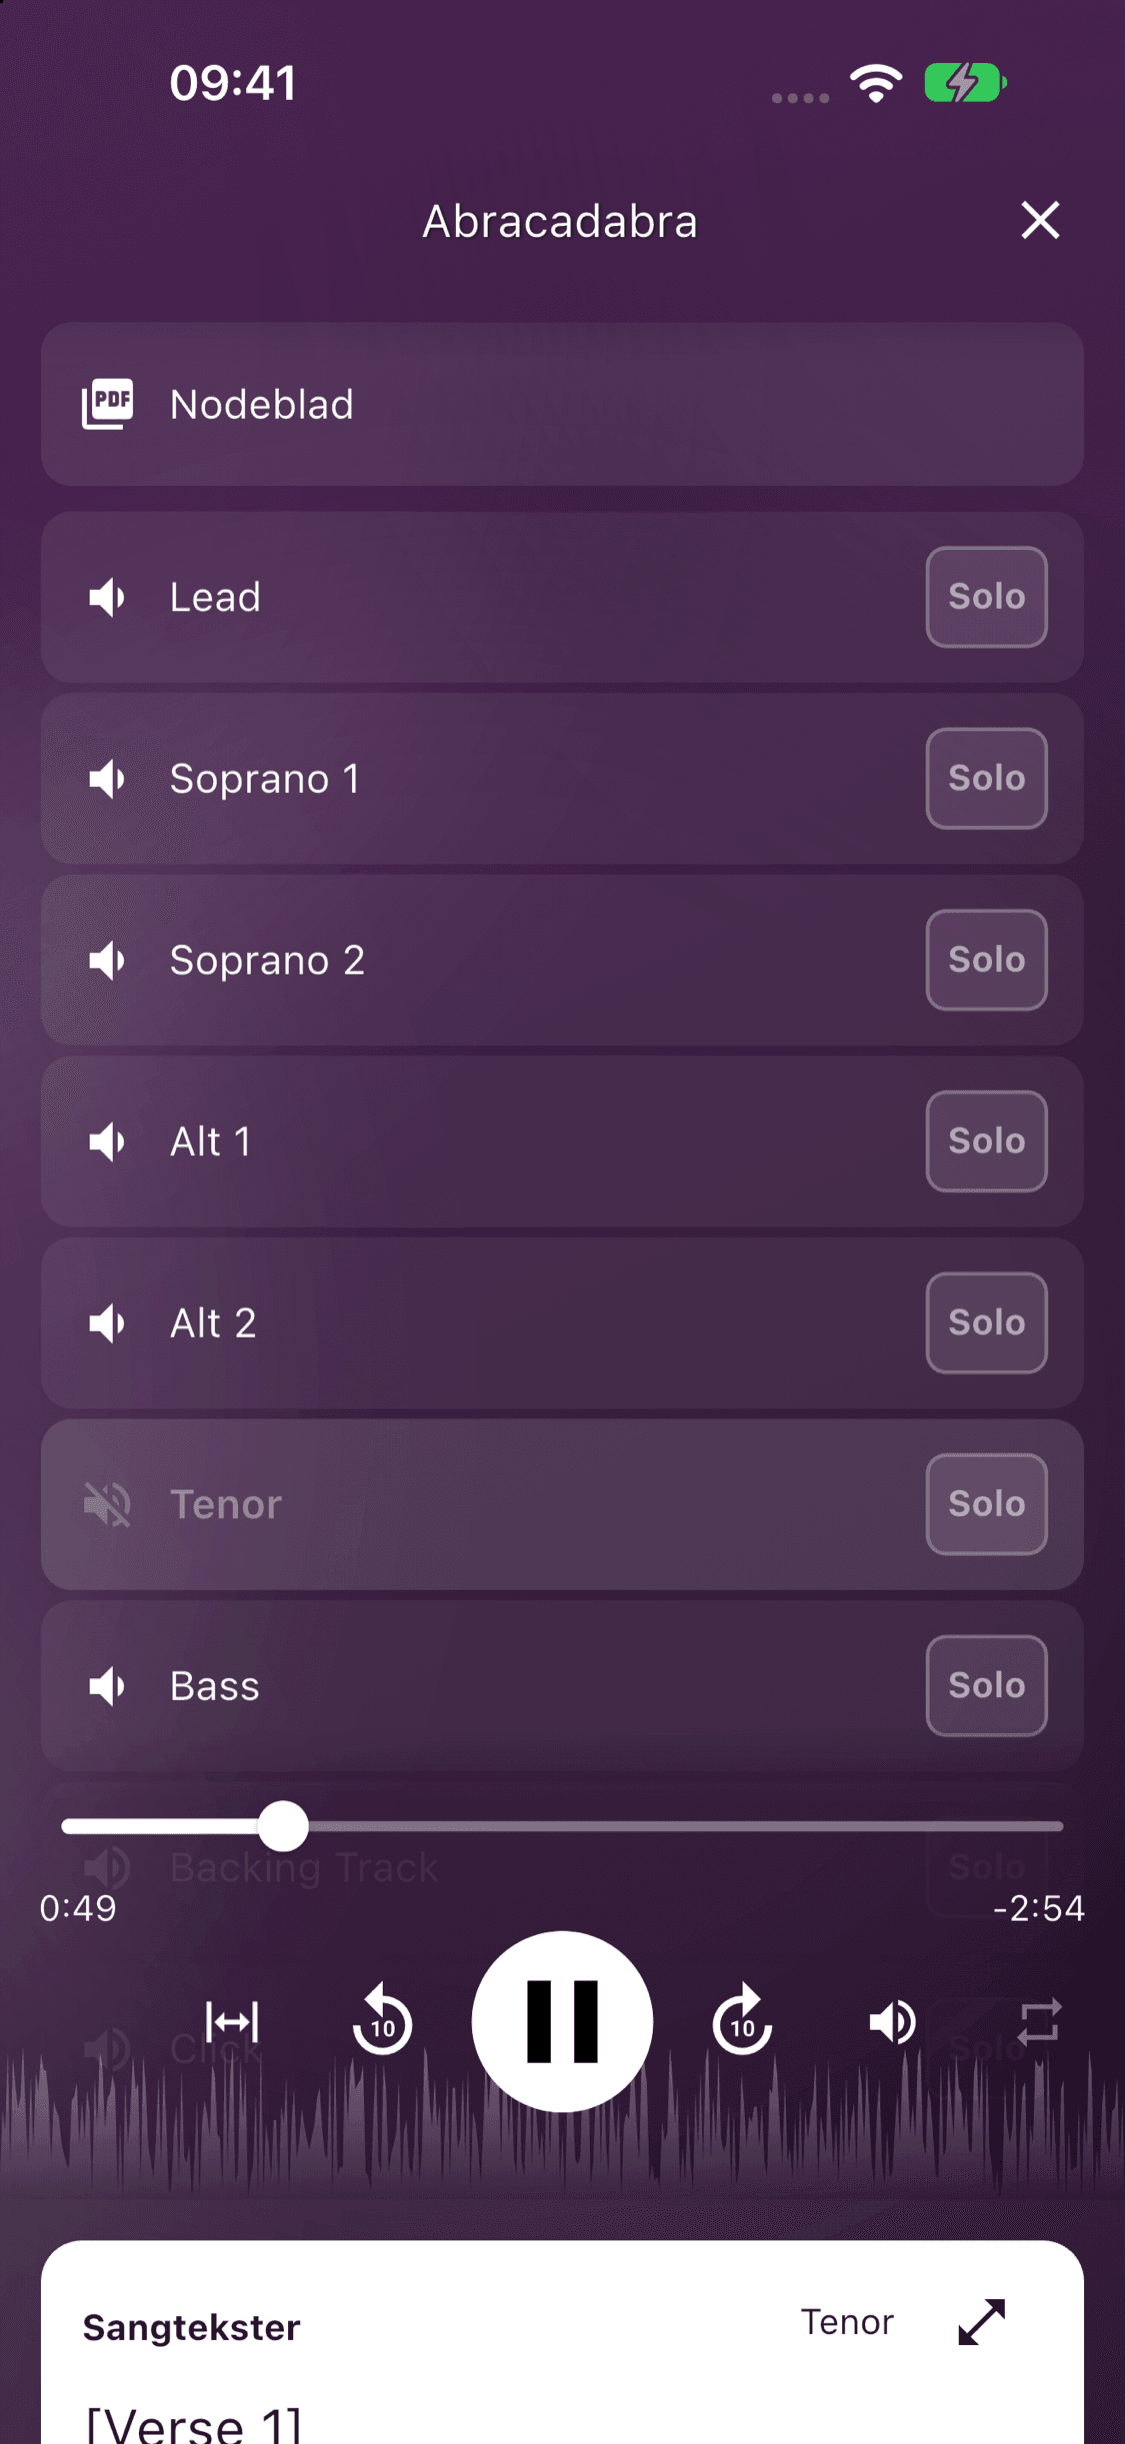Pause the playback
This screenshot has height=2444, width=1125.
click(562, 2022)
